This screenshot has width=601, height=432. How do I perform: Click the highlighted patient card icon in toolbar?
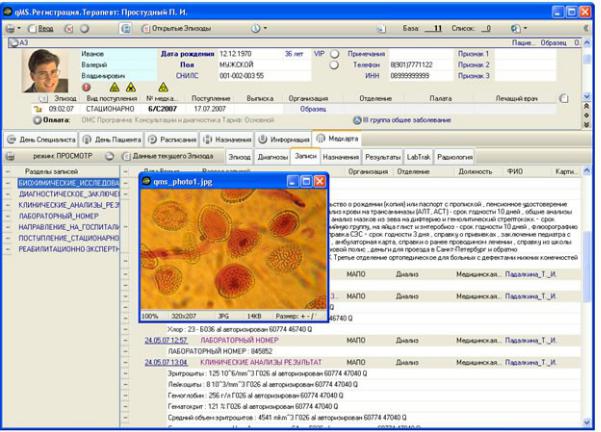click(x=126, y=29)
